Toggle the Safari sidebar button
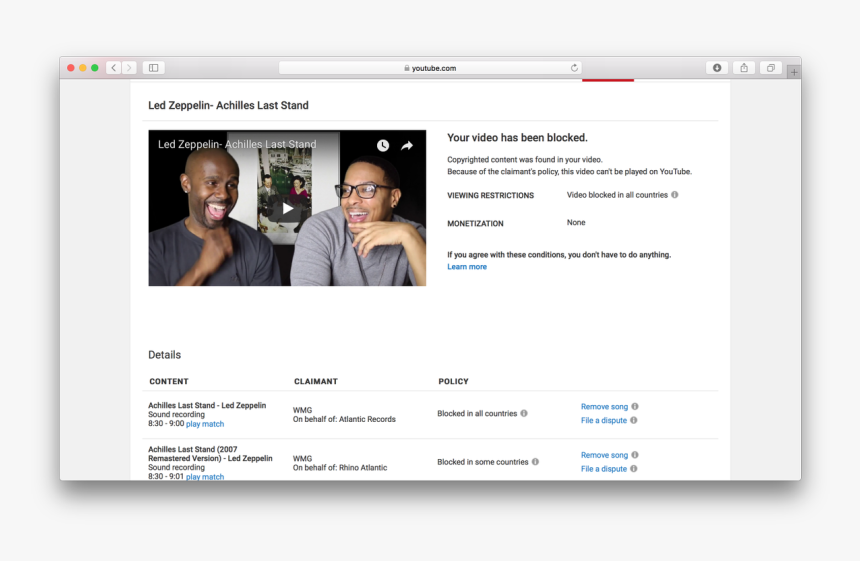Screen dimensions: 860x561 pyautogui.click(x=154, y=67)
